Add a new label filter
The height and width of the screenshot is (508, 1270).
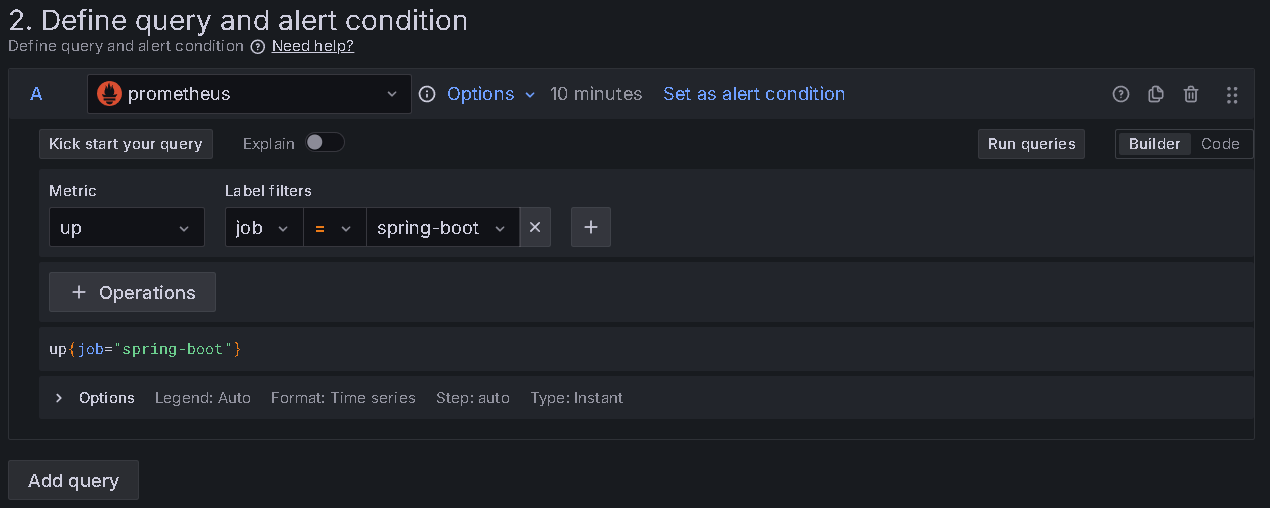(591, 228)
